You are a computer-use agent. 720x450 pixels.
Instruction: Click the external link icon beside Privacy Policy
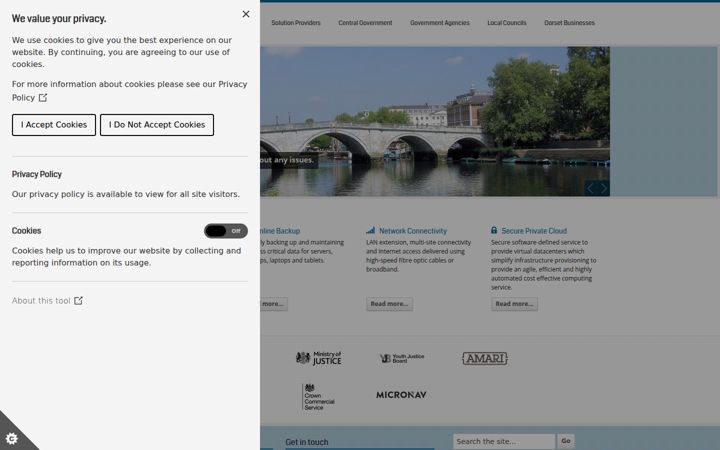pyautogui.click(x=43, y=98)
